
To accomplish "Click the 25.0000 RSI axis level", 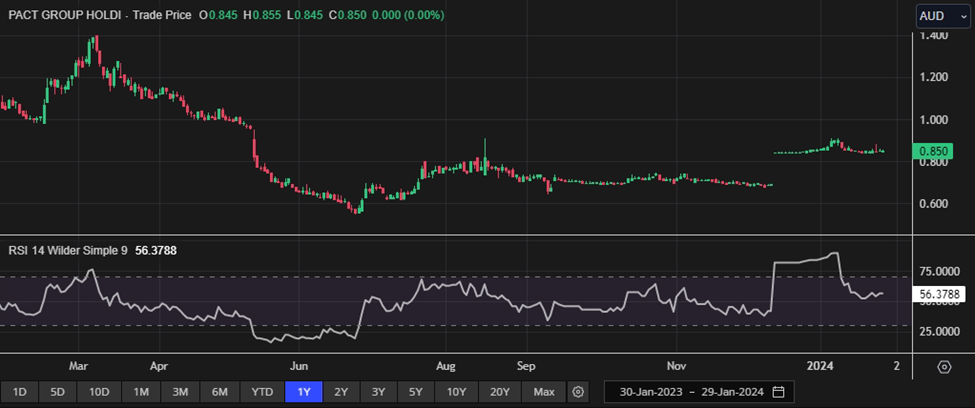I will tap(941, 332).
